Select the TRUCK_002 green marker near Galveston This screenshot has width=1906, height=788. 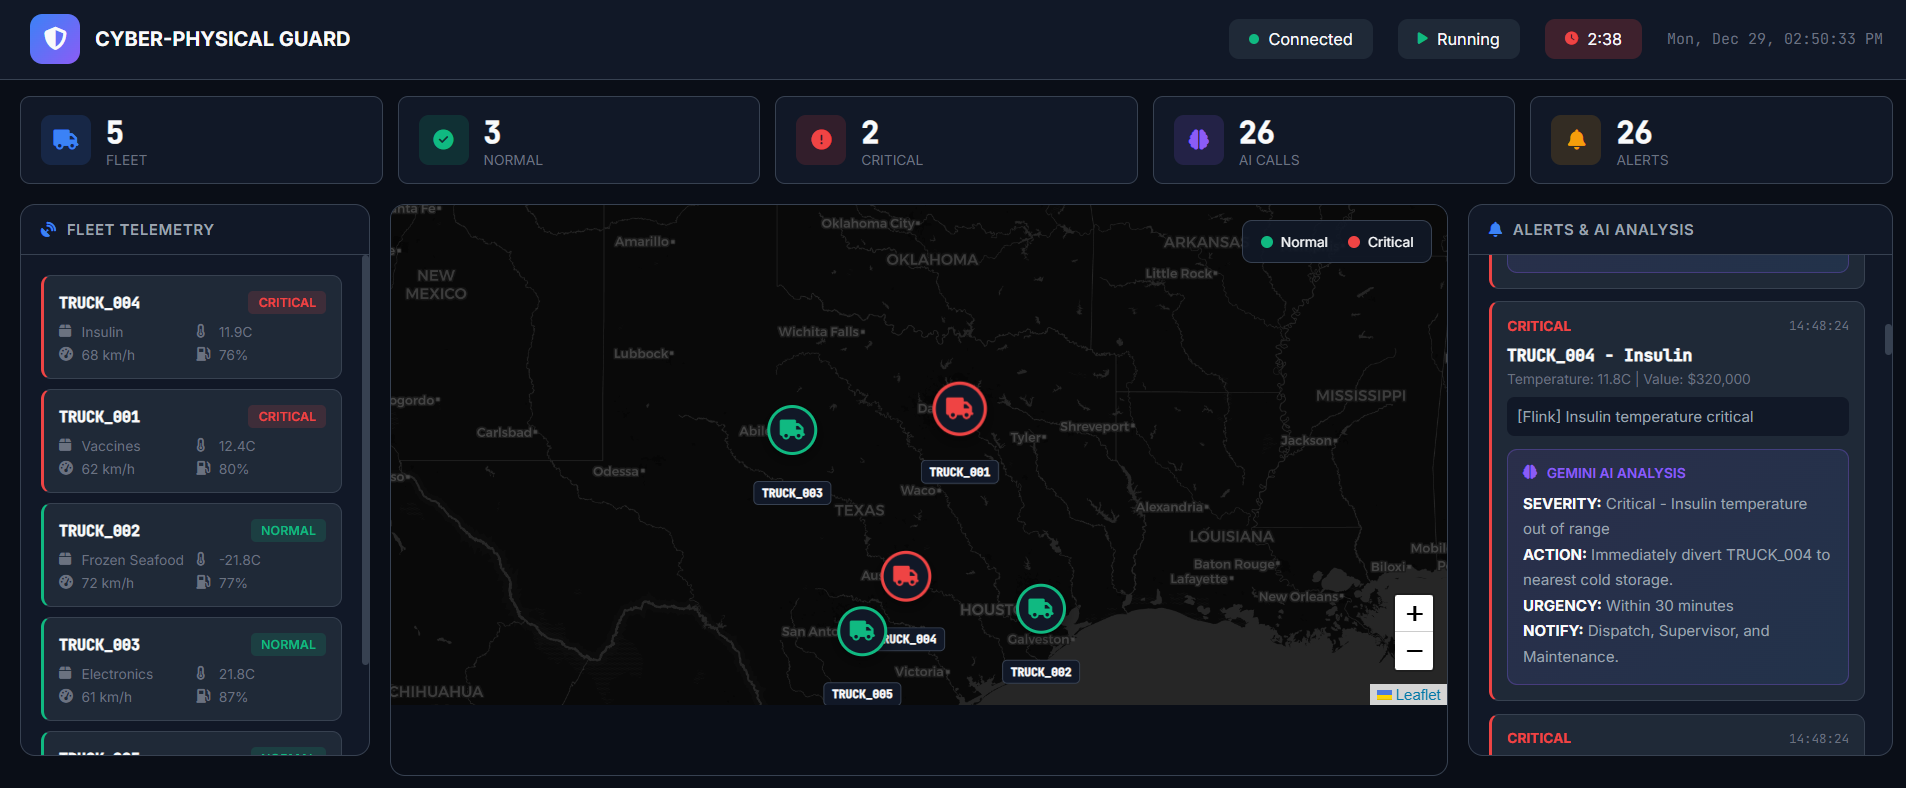point(1041,609)
